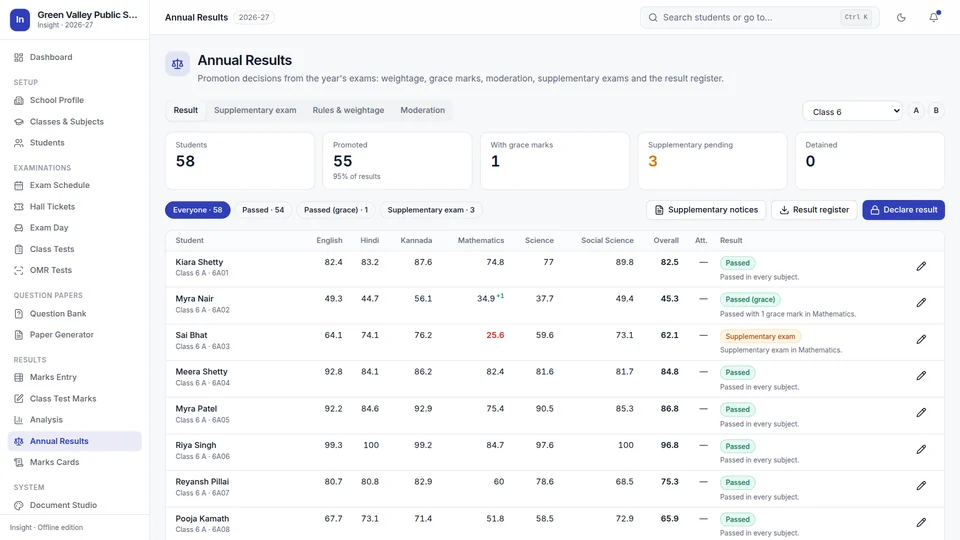The width and height of the screenshot is (960, 540).
Task: Click the Green Valley Public school name
Action: (87, 15)
